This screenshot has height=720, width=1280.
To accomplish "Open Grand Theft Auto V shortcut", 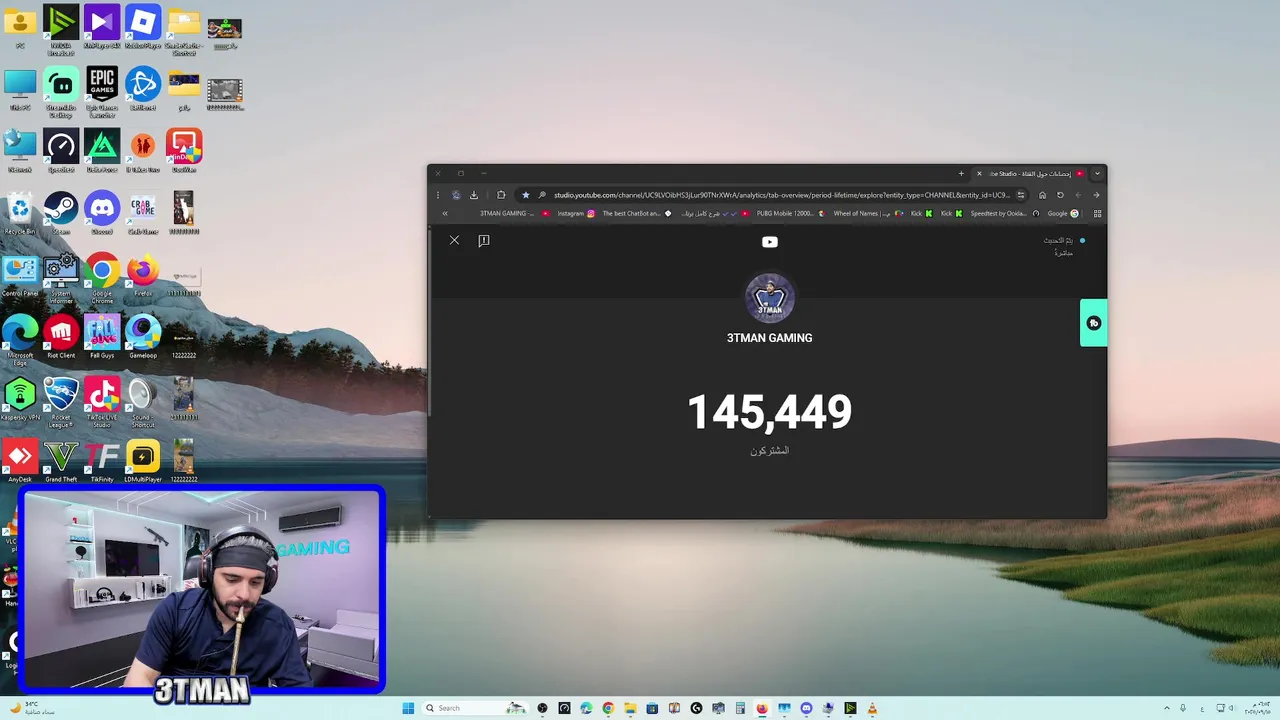I will pyautogui.click(x=61, y=462).
